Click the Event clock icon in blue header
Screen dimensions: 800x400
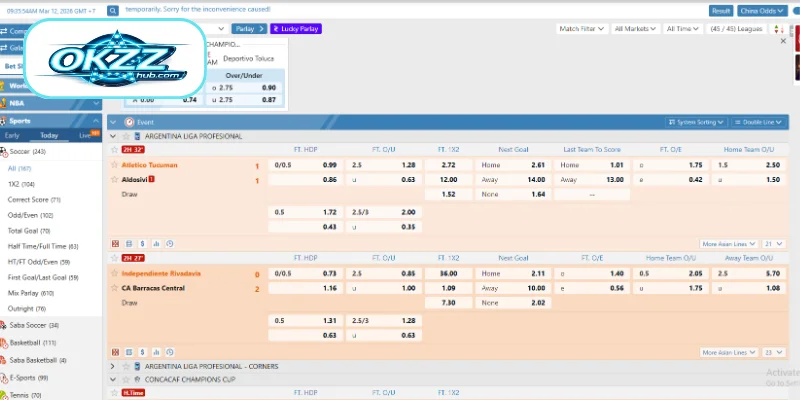(129, 122)
